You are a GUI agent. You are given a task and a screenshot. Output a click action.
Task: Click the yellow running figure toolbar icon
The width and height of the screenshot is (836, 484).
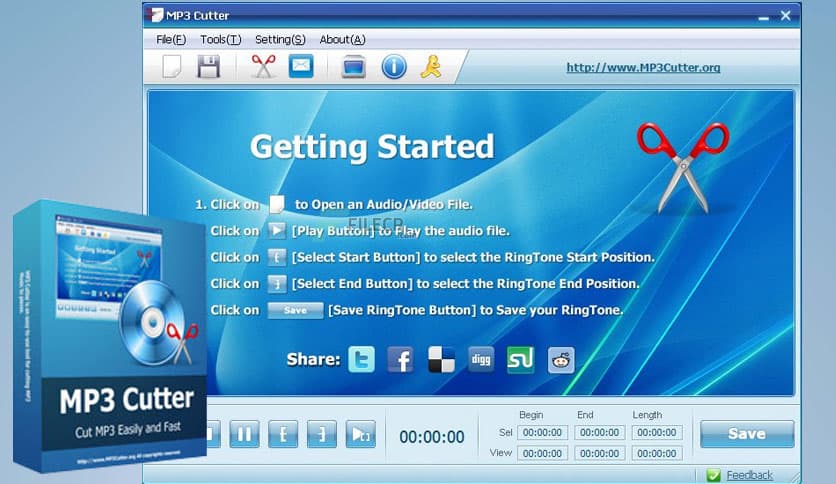431,67
